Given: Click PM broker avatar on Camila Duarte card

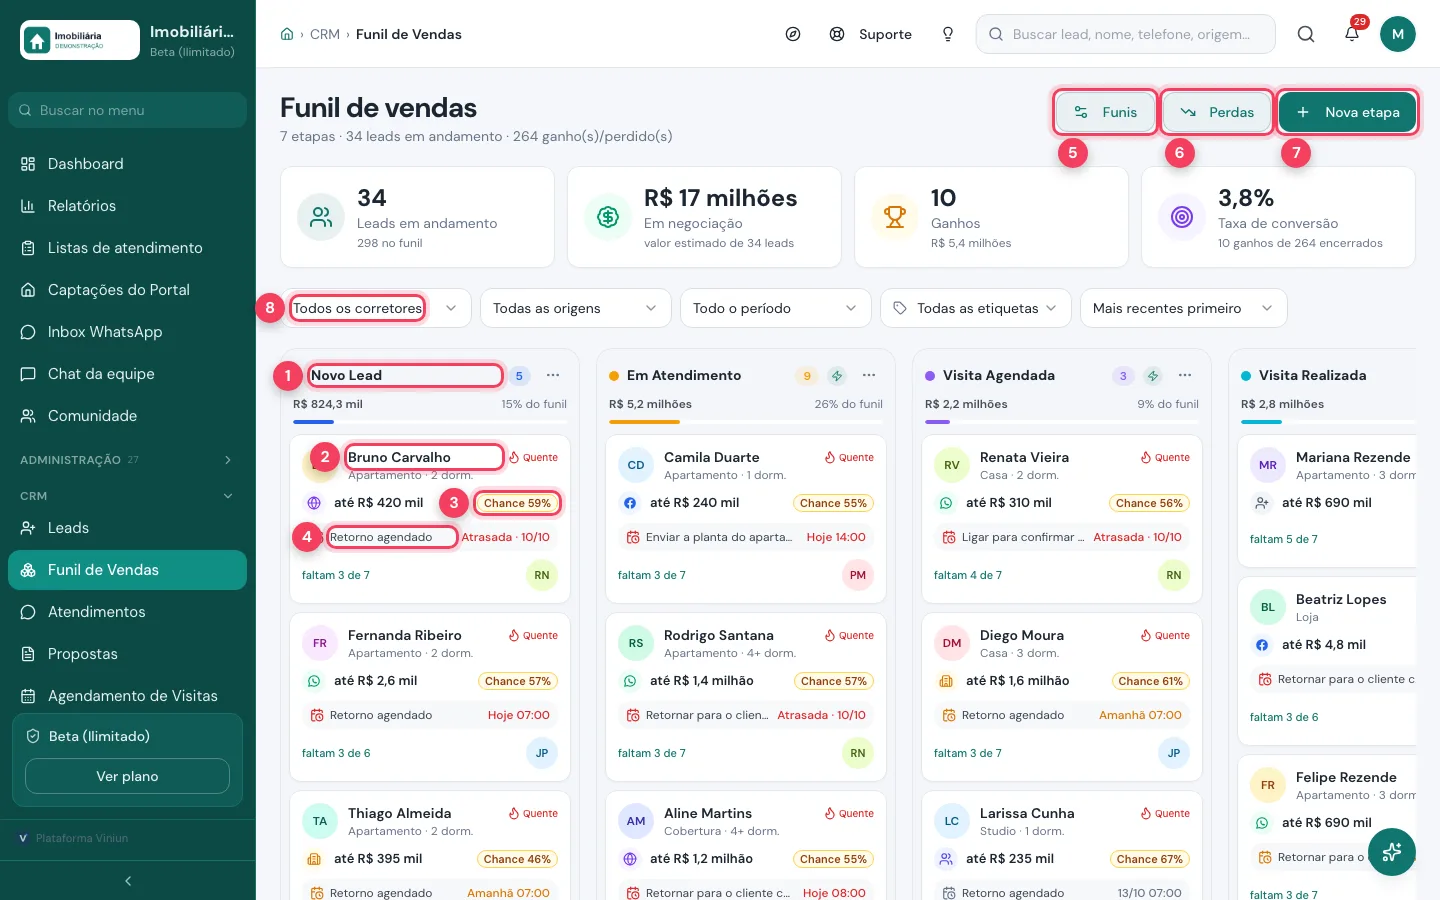Looking at the screenshot, I should tap(858, 575).
